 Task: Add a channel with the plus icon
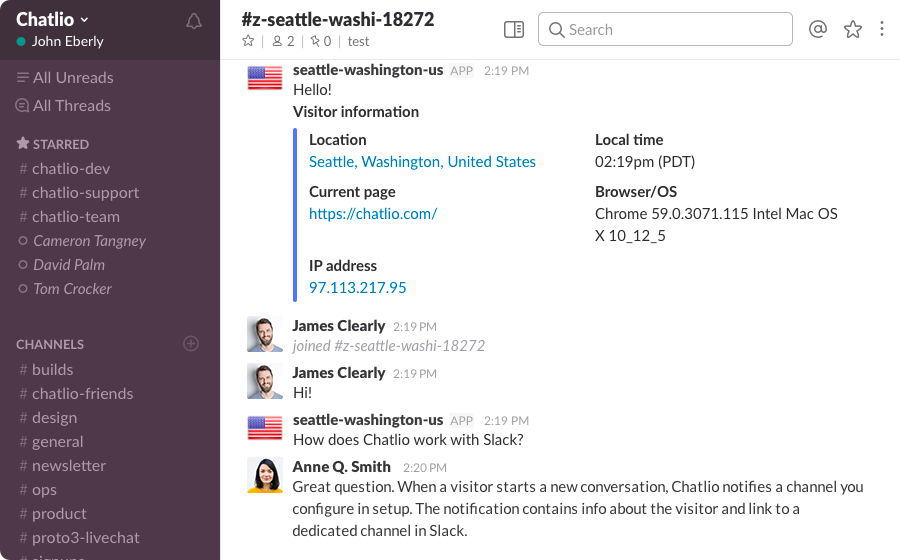[191, 344]
